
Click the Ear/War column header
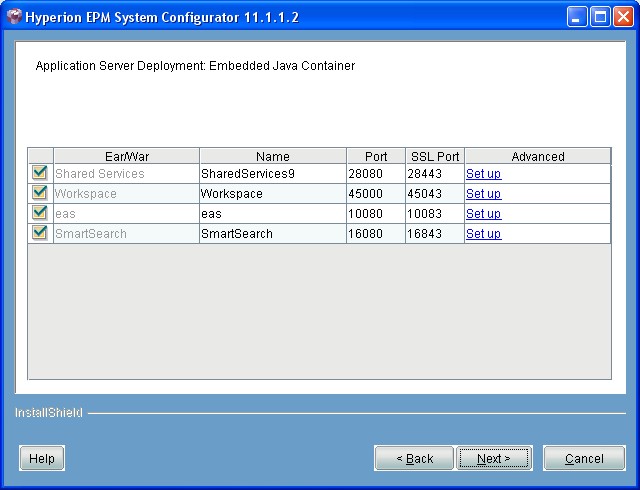[x=127, y=156]
